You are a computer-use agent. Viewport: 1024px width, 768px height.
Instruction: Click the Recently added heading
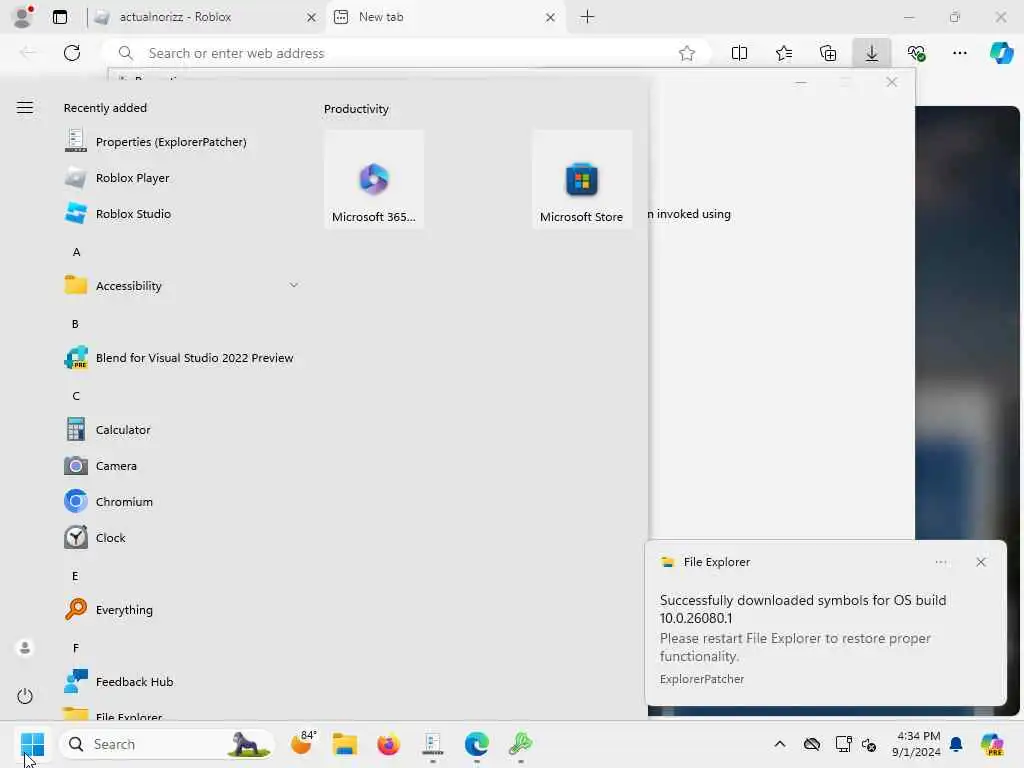pos(105,108)
